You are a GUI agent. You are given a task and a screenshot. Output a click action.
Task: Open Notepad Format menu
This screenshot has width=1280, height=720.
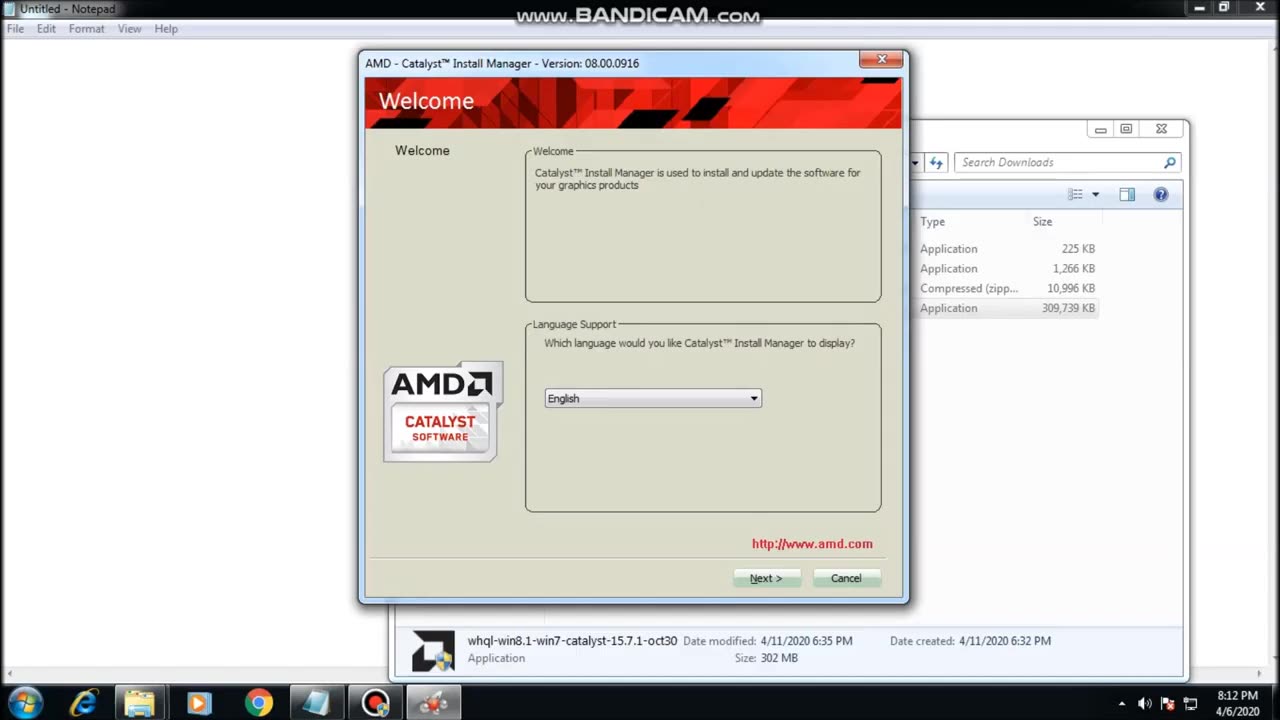(86, 29)
